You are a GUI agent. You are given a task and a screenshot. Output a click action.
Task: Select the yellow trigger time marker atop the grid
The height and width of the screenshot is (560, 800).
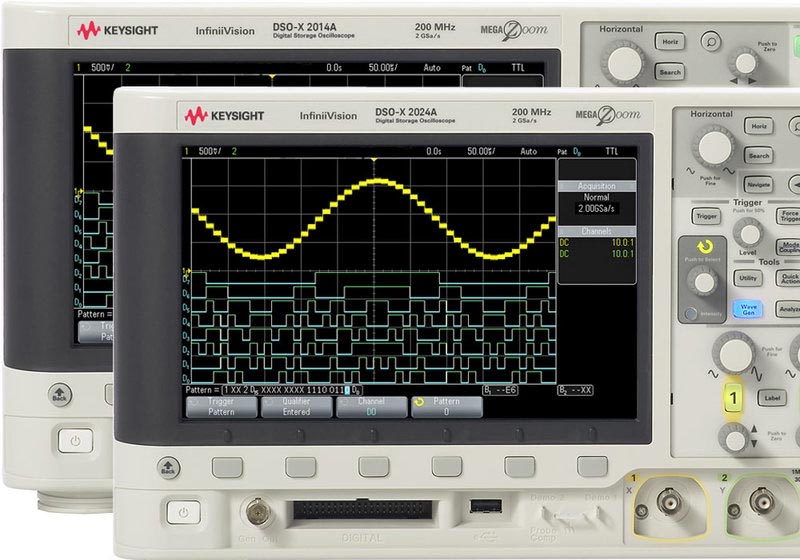[x=374, y=160]
